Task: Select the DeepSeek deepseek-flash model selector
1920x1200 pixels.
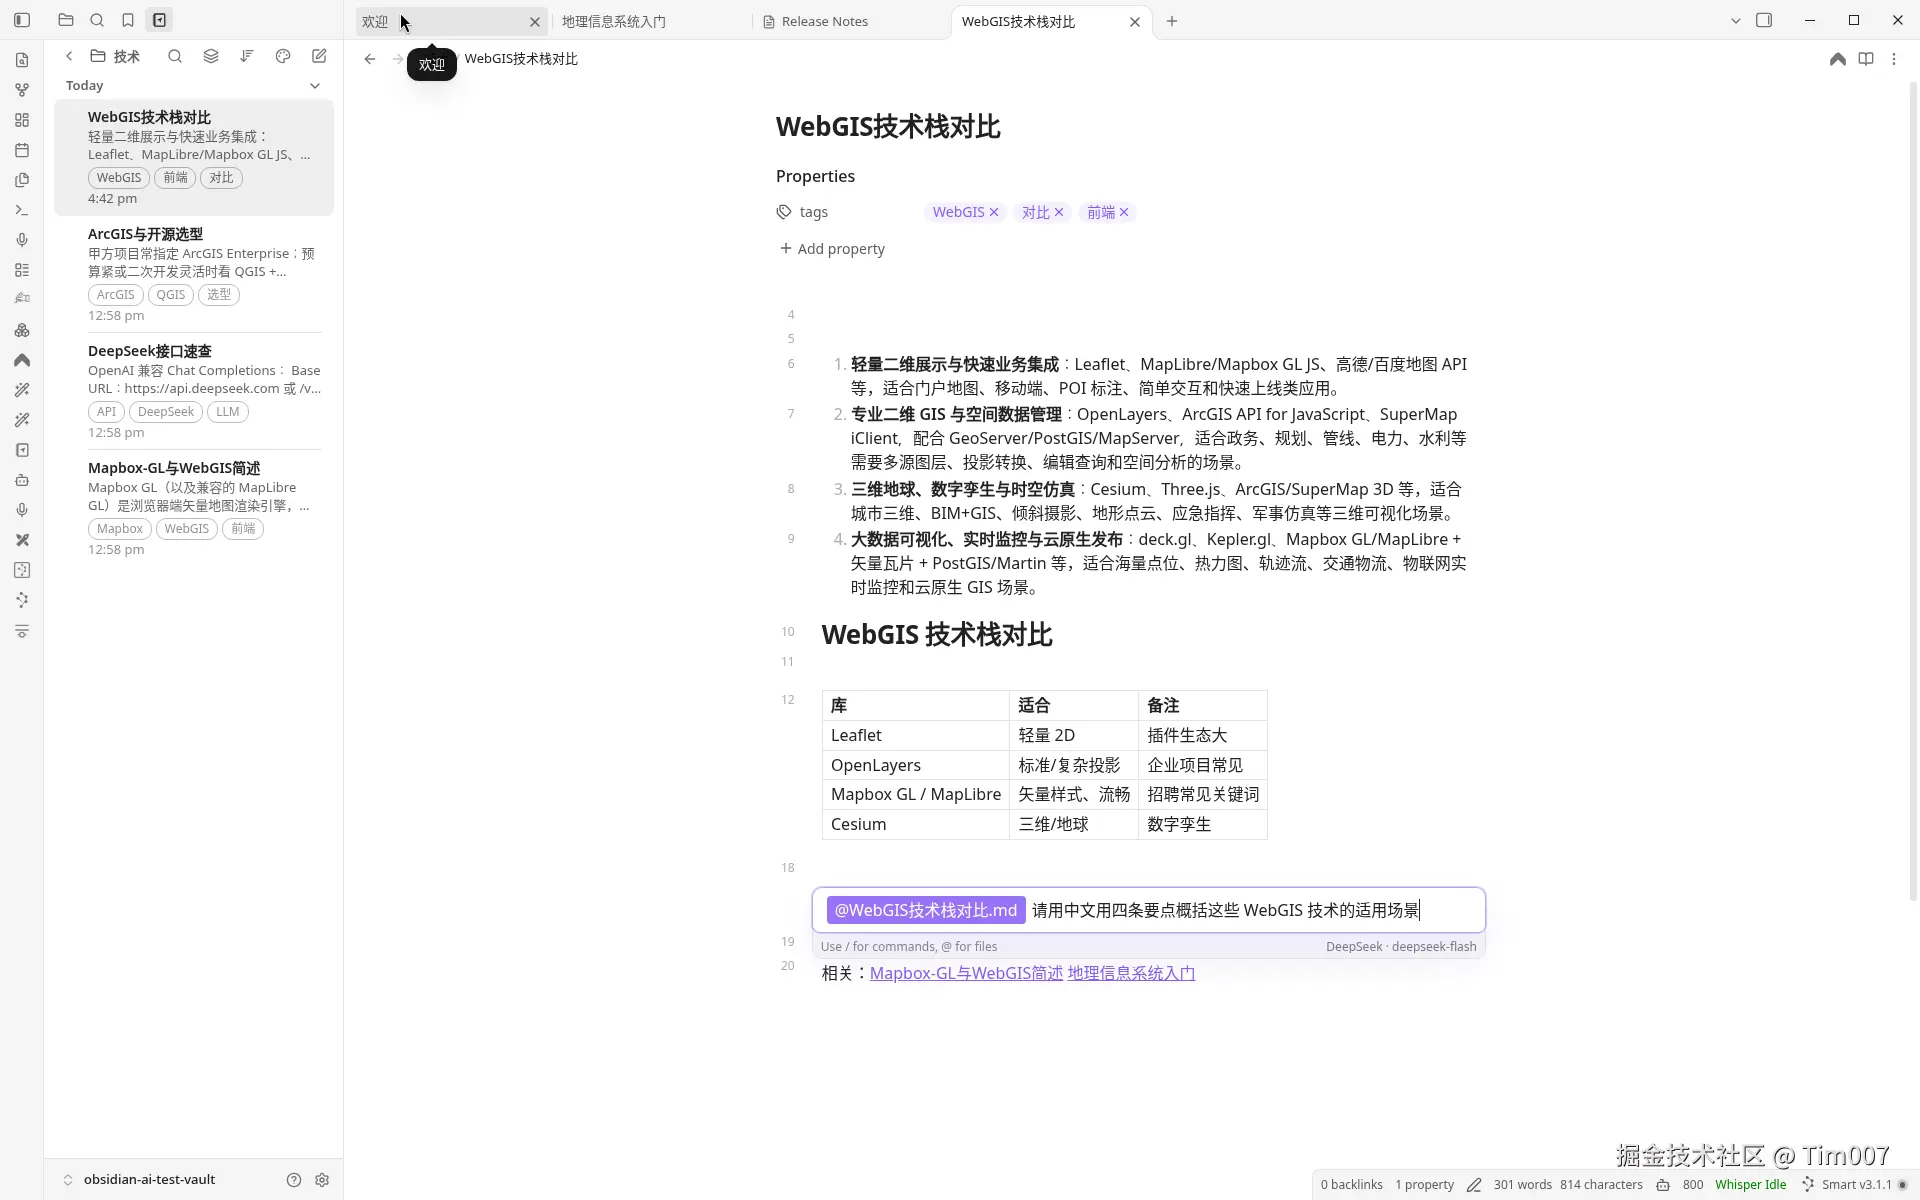Action: pyautogui.click(x=1401, y=946)
